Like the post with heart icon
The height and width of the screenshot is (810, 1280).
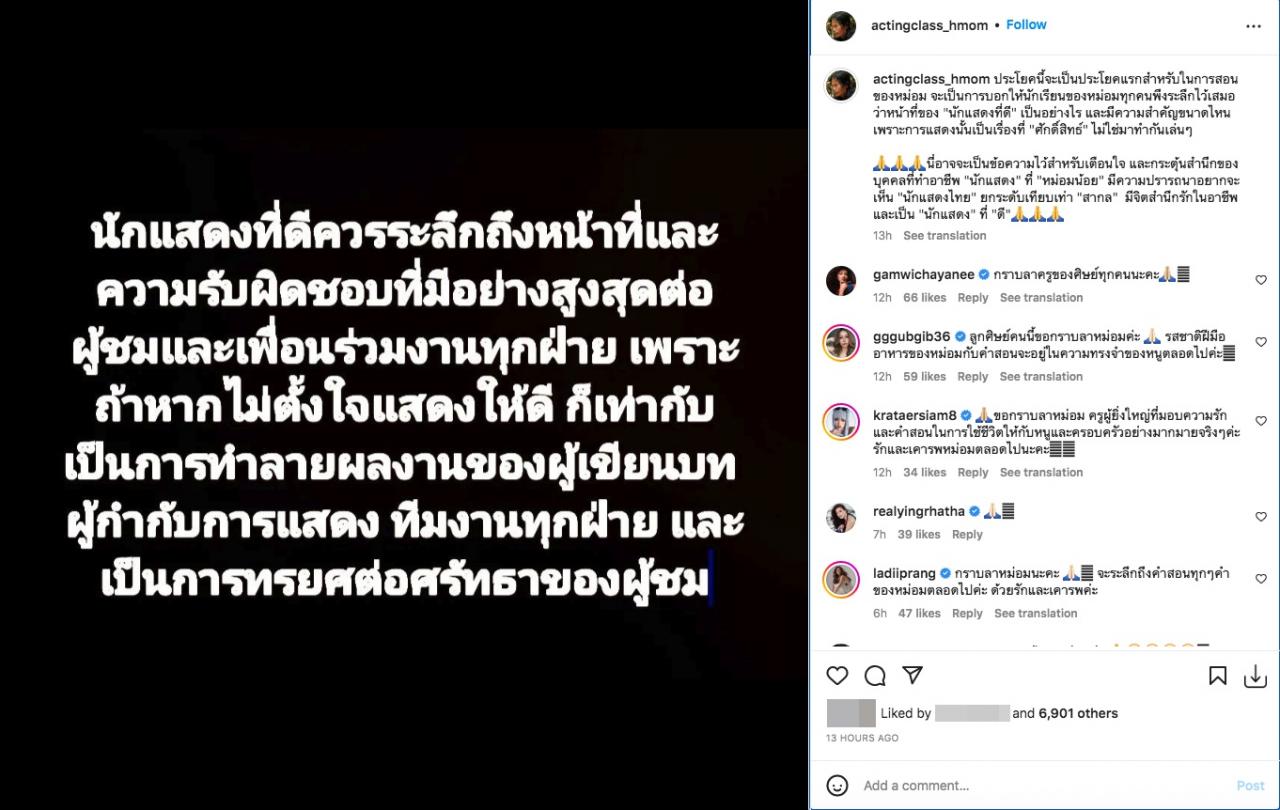837,676
